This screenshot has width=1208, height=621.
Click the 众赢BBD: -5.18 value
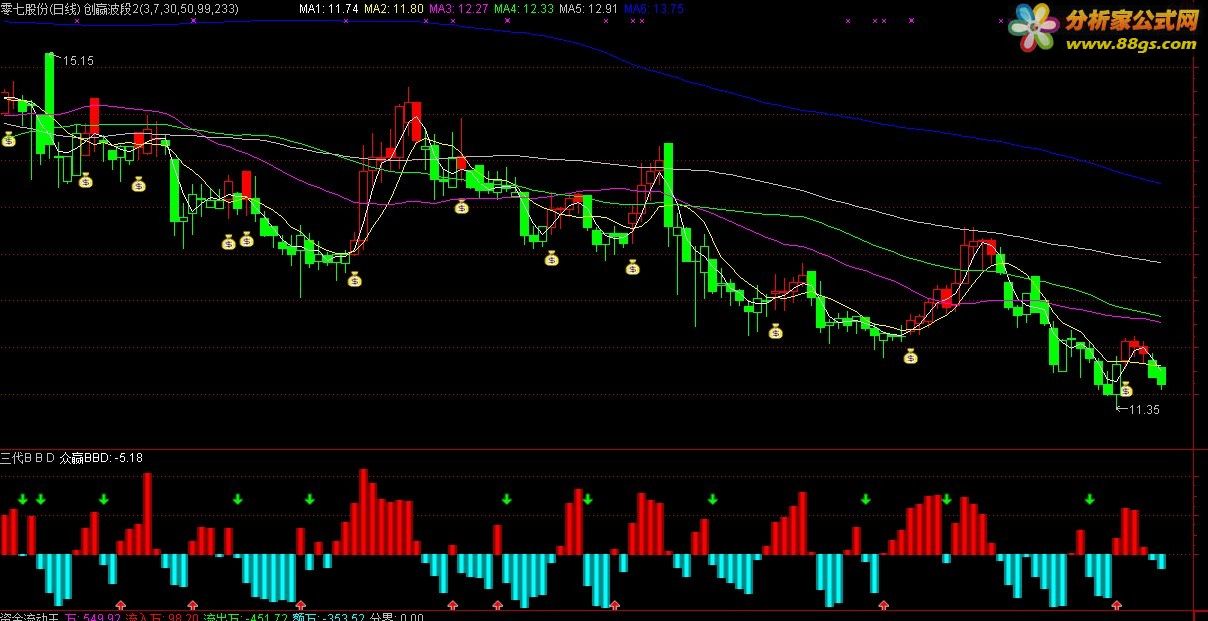102,458
